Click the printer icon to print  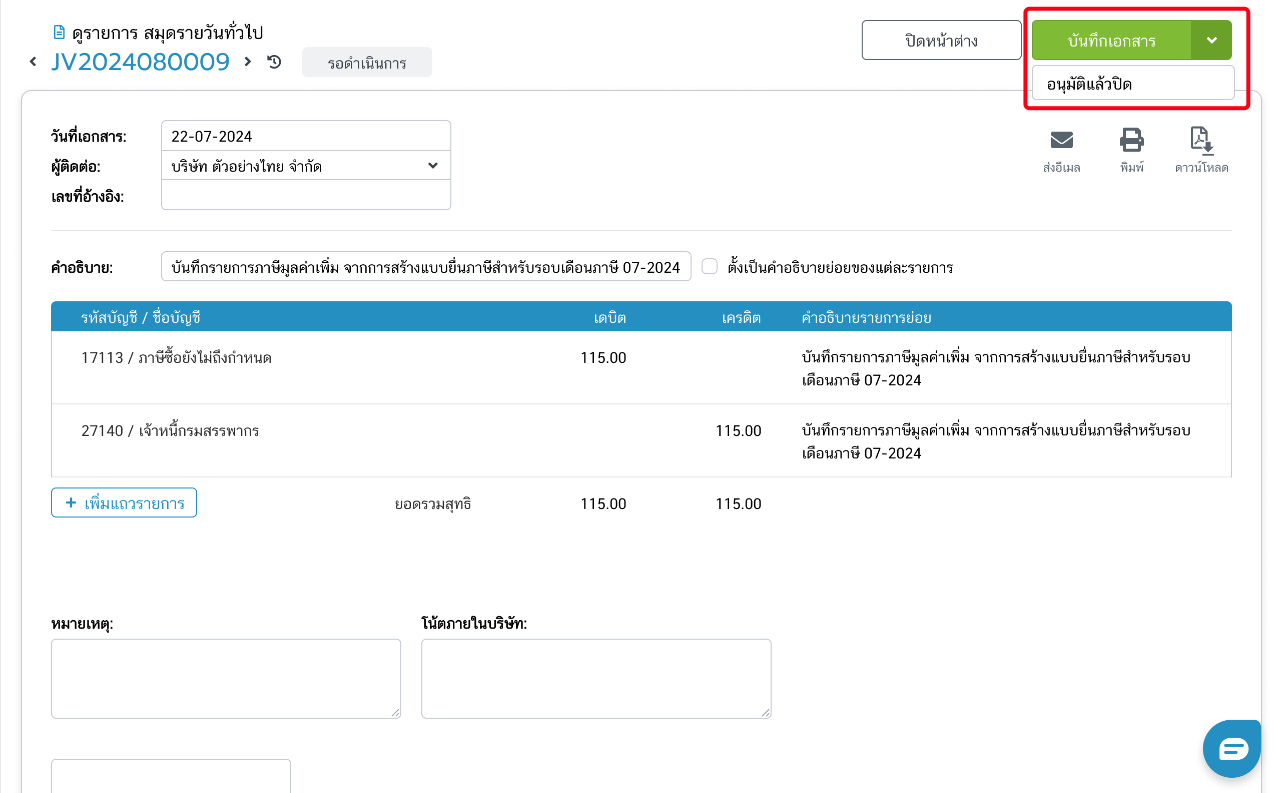click(x=1132, y=140)
